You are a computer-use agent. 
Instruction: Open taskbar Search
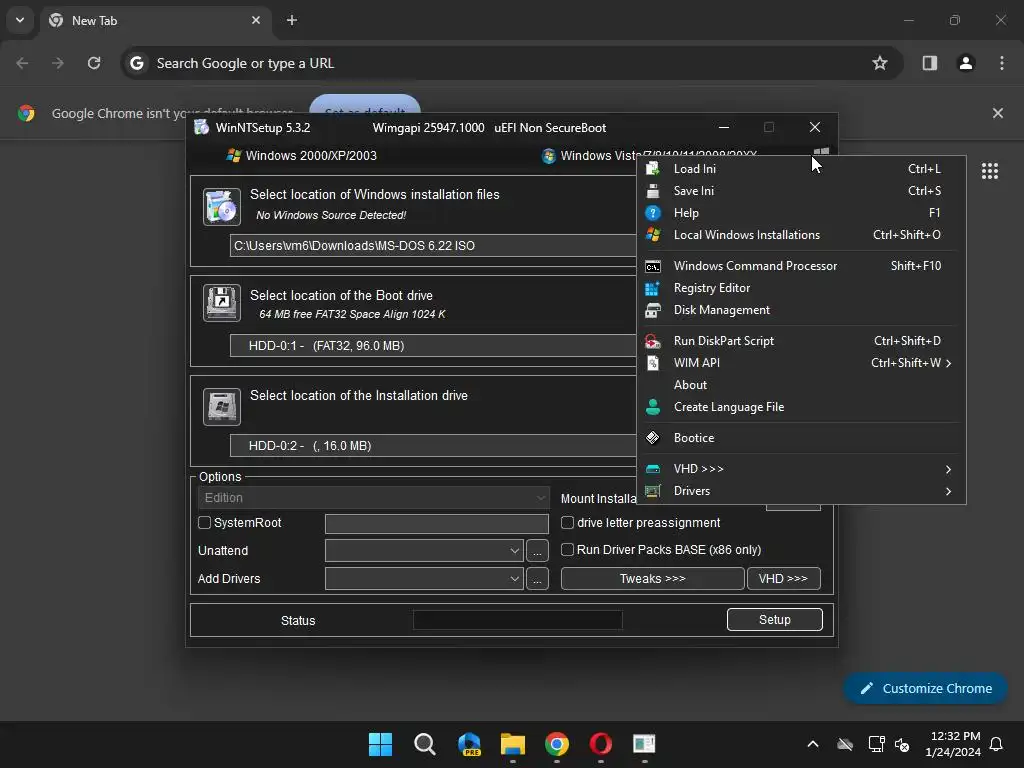(424, 744)
